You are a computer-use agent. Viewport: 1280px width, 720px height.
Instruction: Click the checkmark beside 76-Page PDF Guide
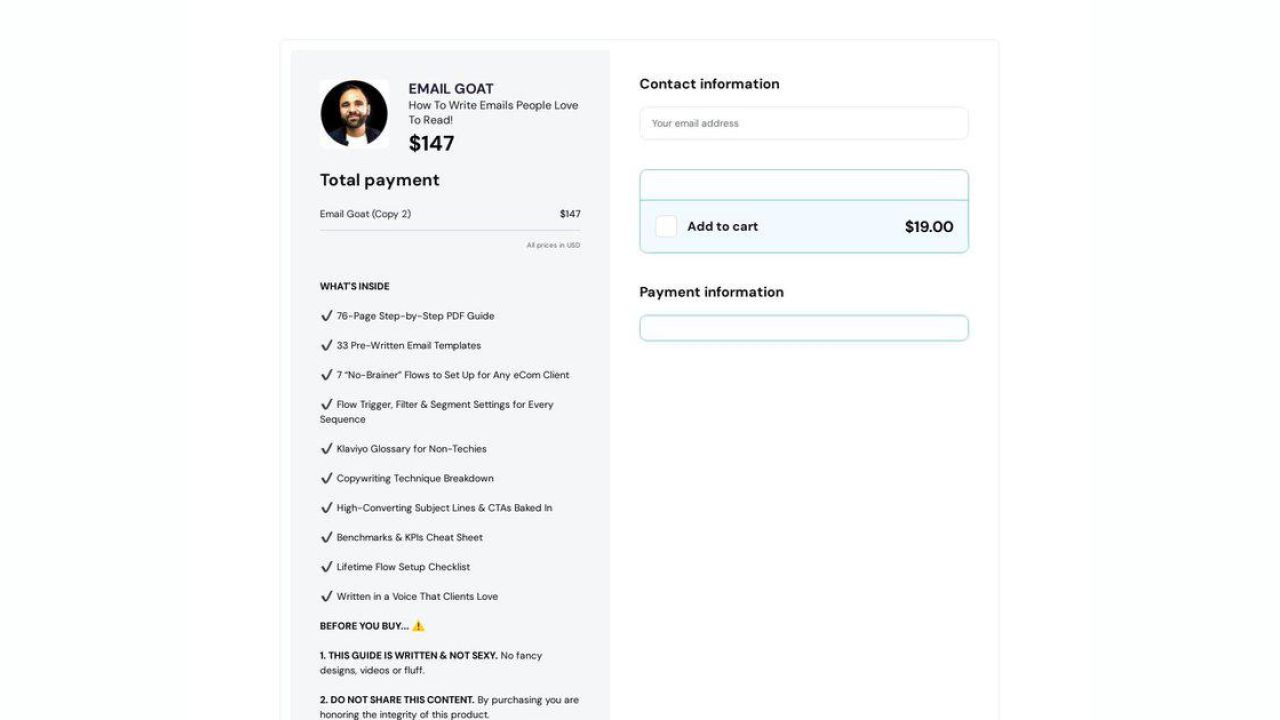[327, 315]
